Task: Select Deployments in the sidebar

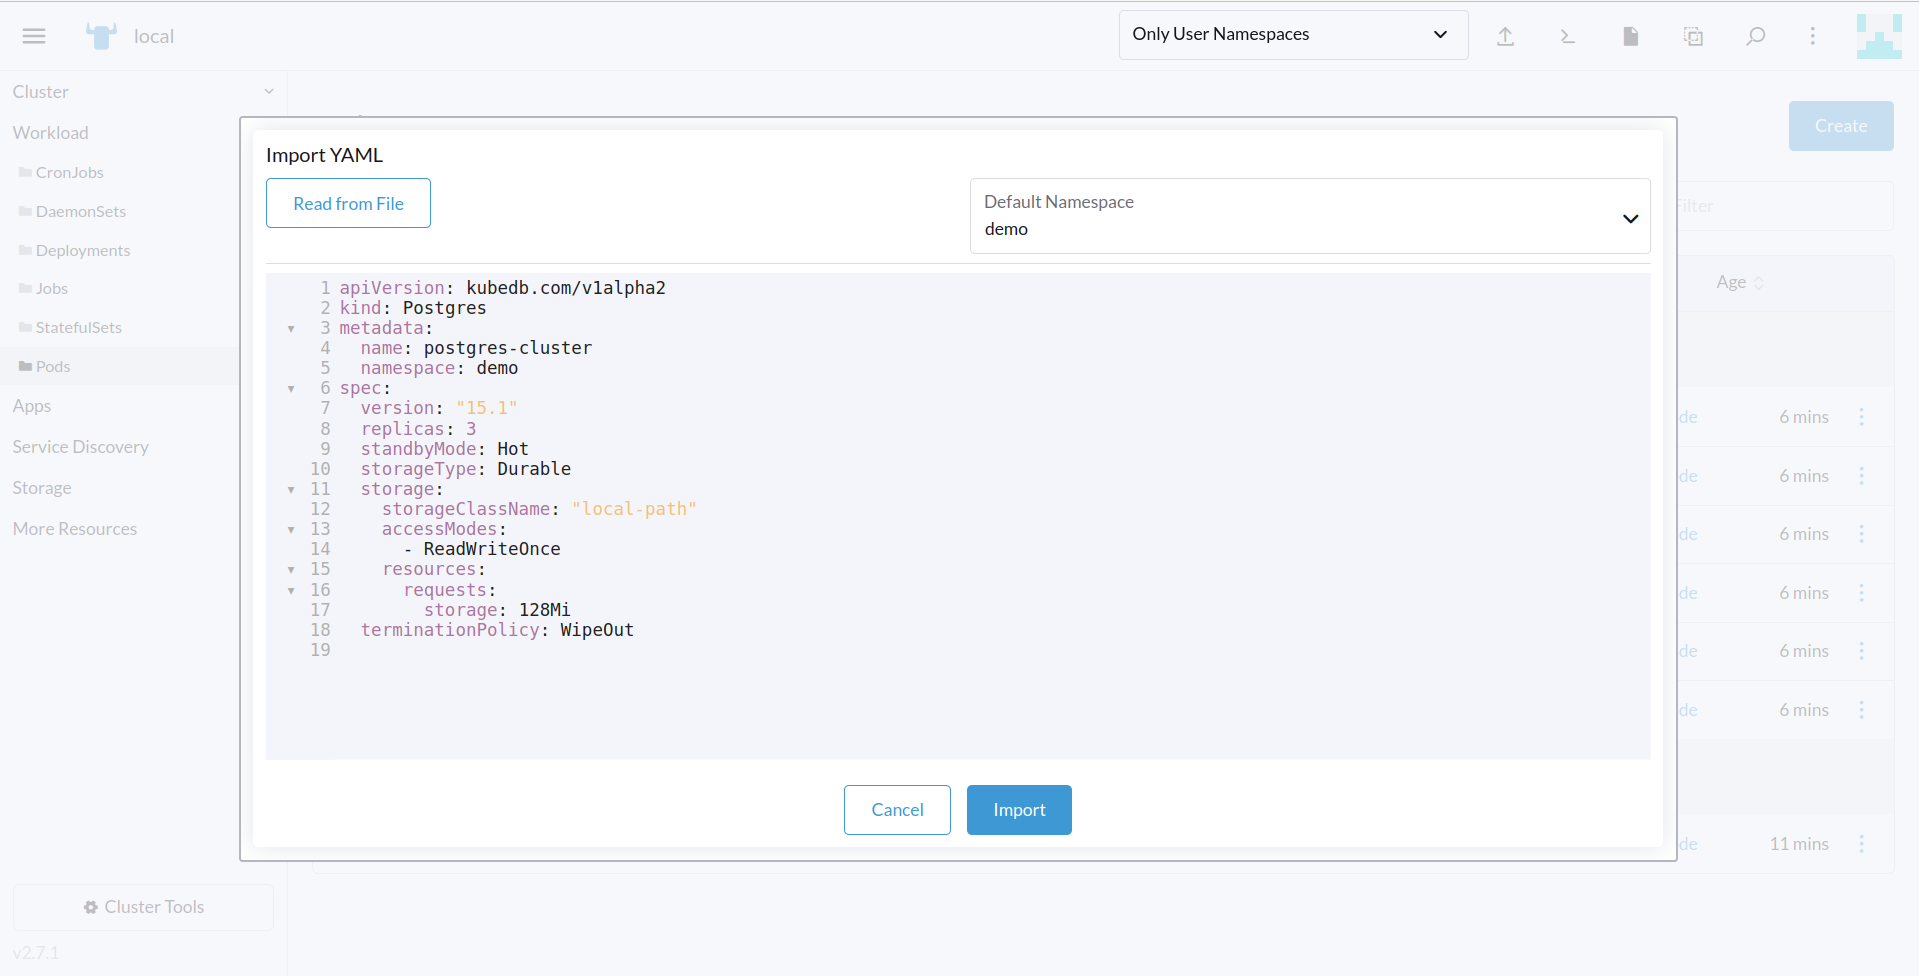Action: coord(83,251)
